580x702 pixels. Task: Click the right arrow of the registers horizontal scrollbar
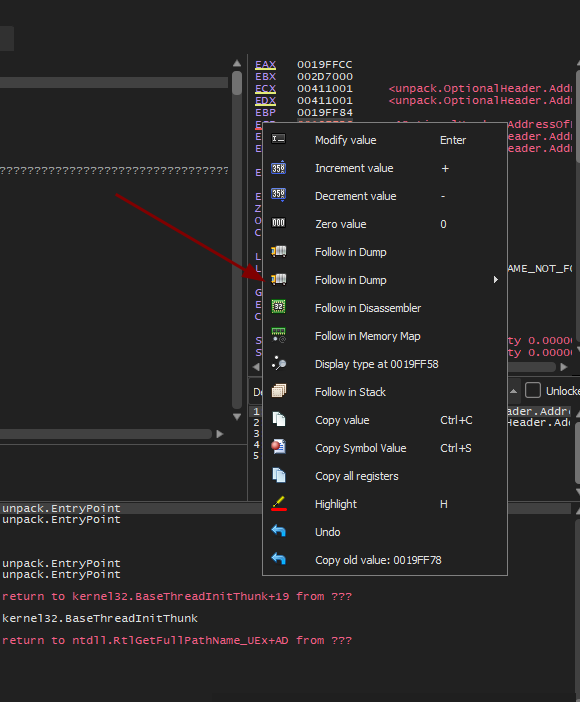[564, 367]
